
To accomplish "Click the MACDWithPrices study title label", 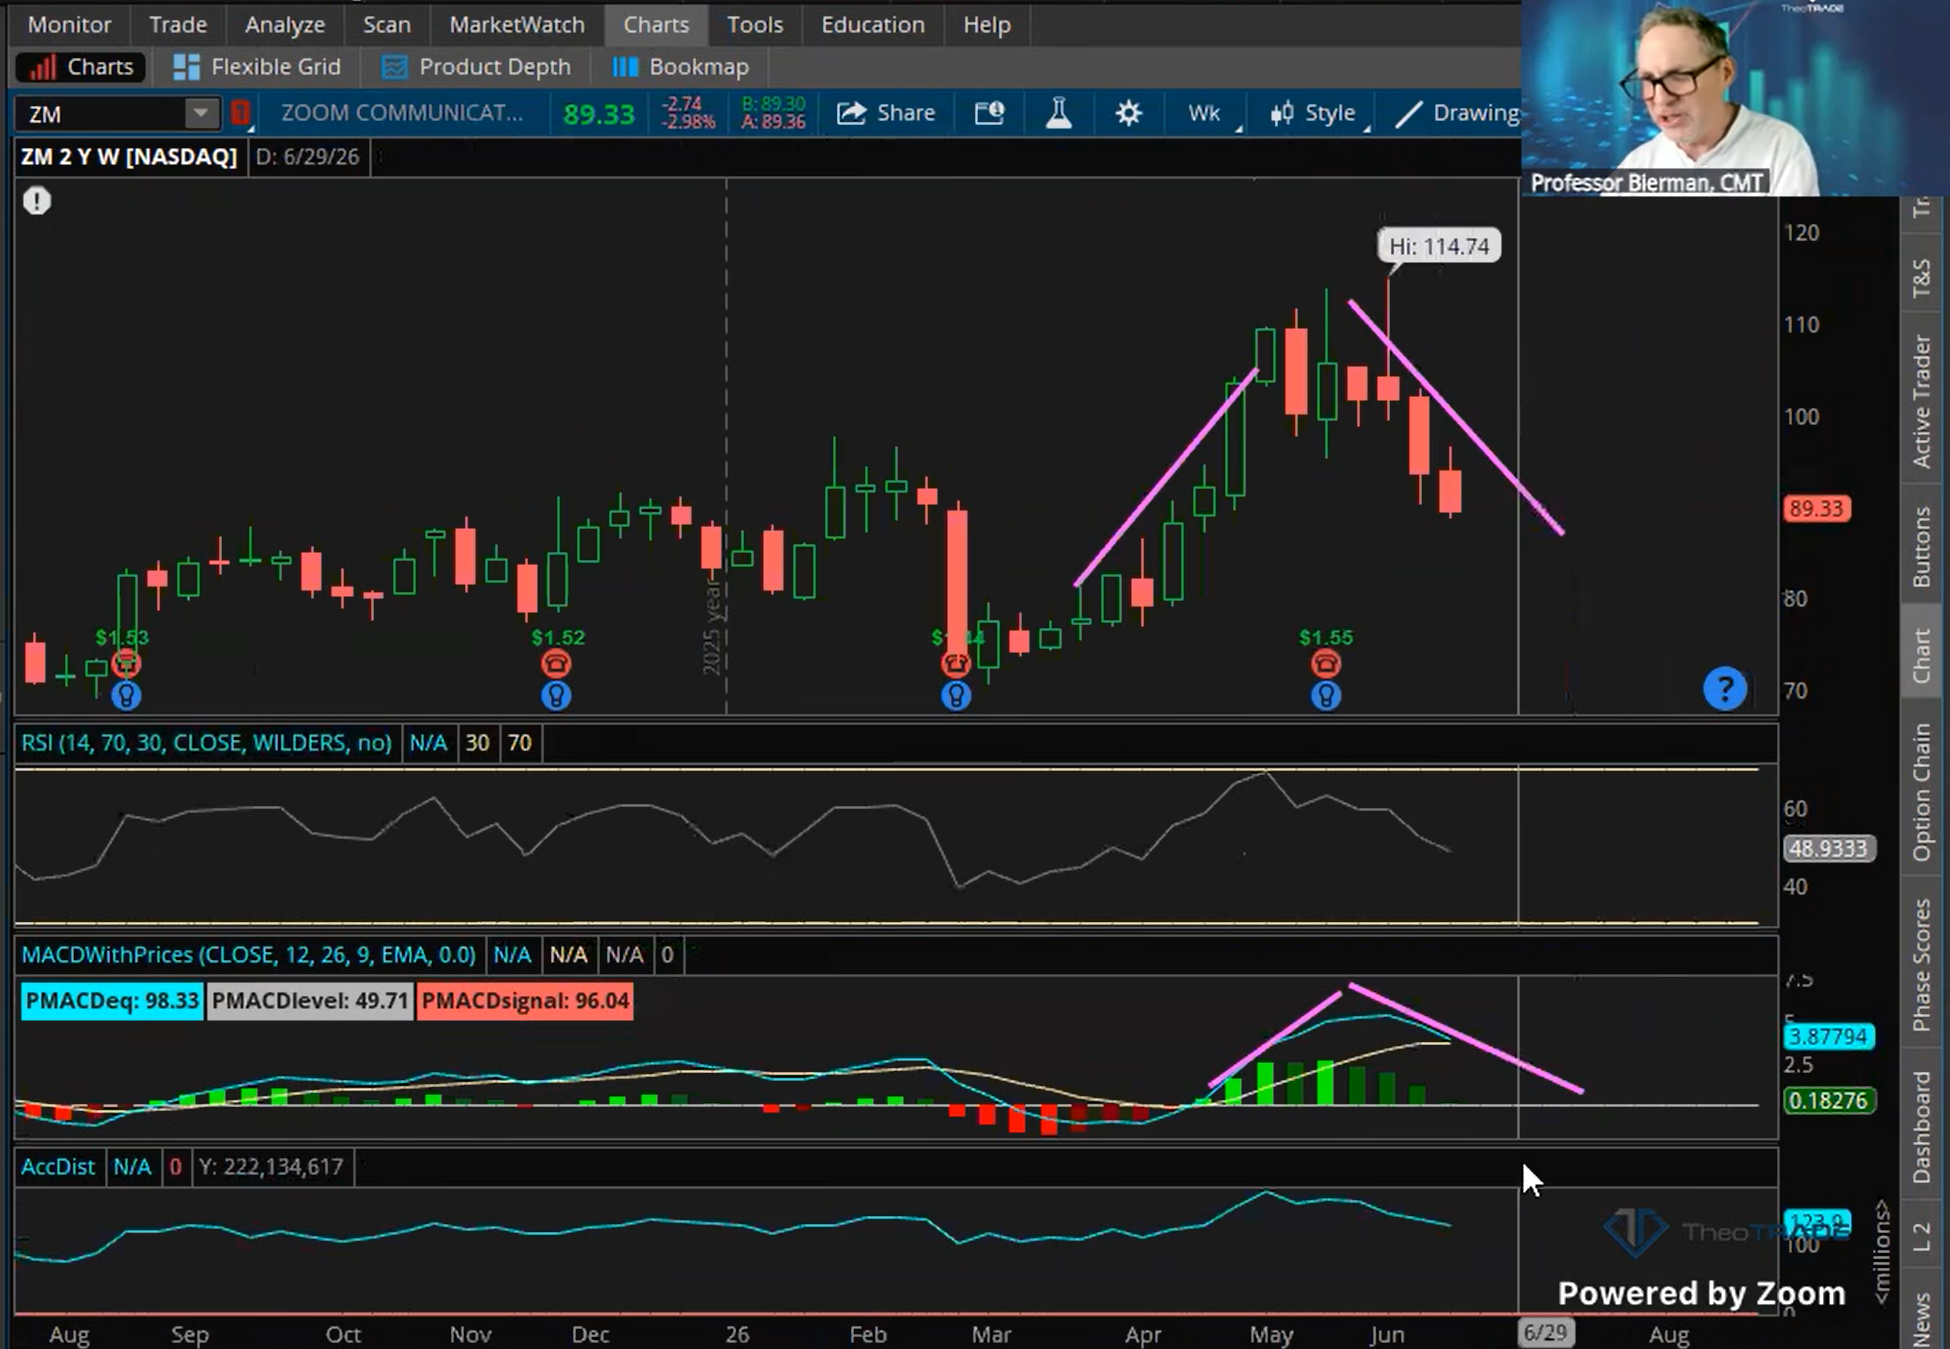I will pos(248,955).
